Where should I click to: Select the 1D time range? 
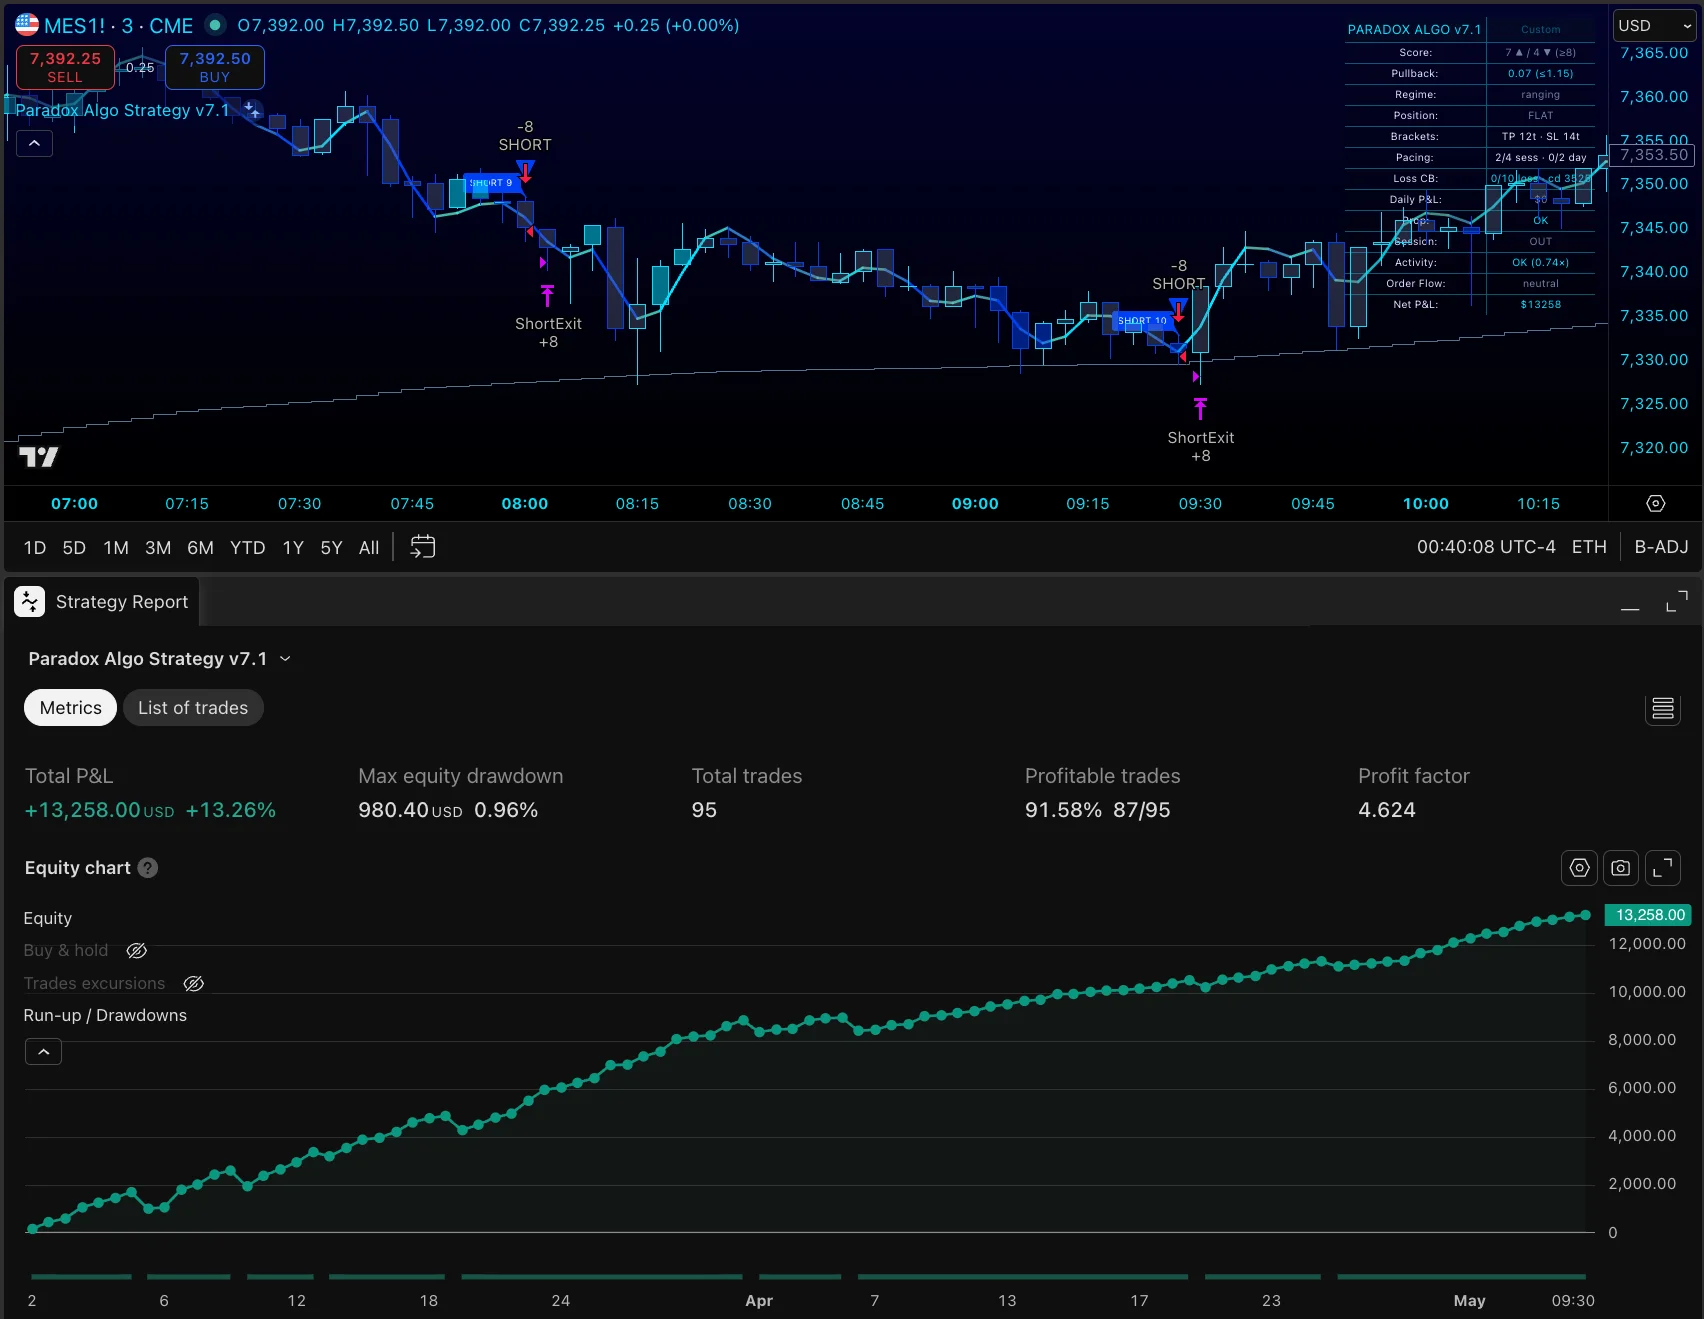click(x=35, y=548)
